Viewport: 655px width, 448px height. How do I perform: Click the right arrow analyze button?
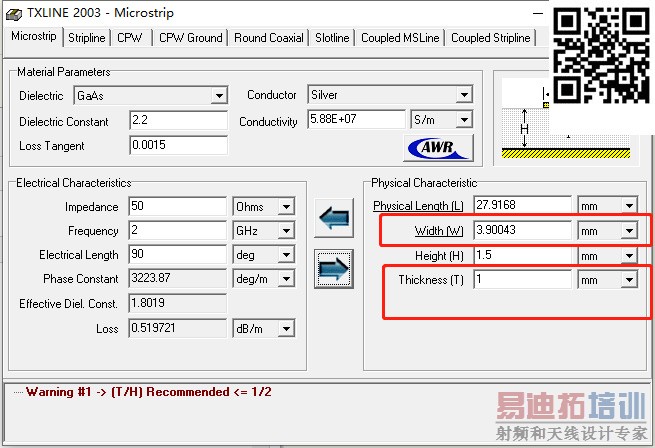(334, 269)
